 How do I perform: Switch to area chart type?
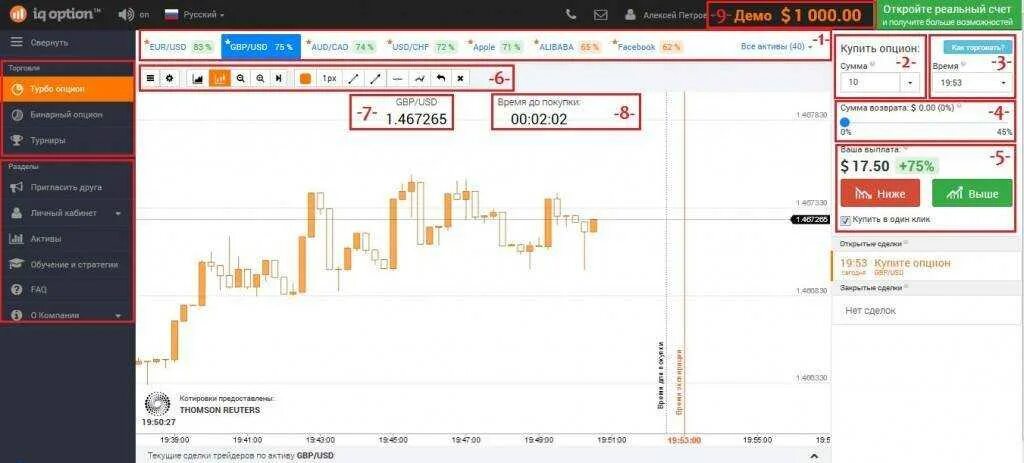[198, 78]
